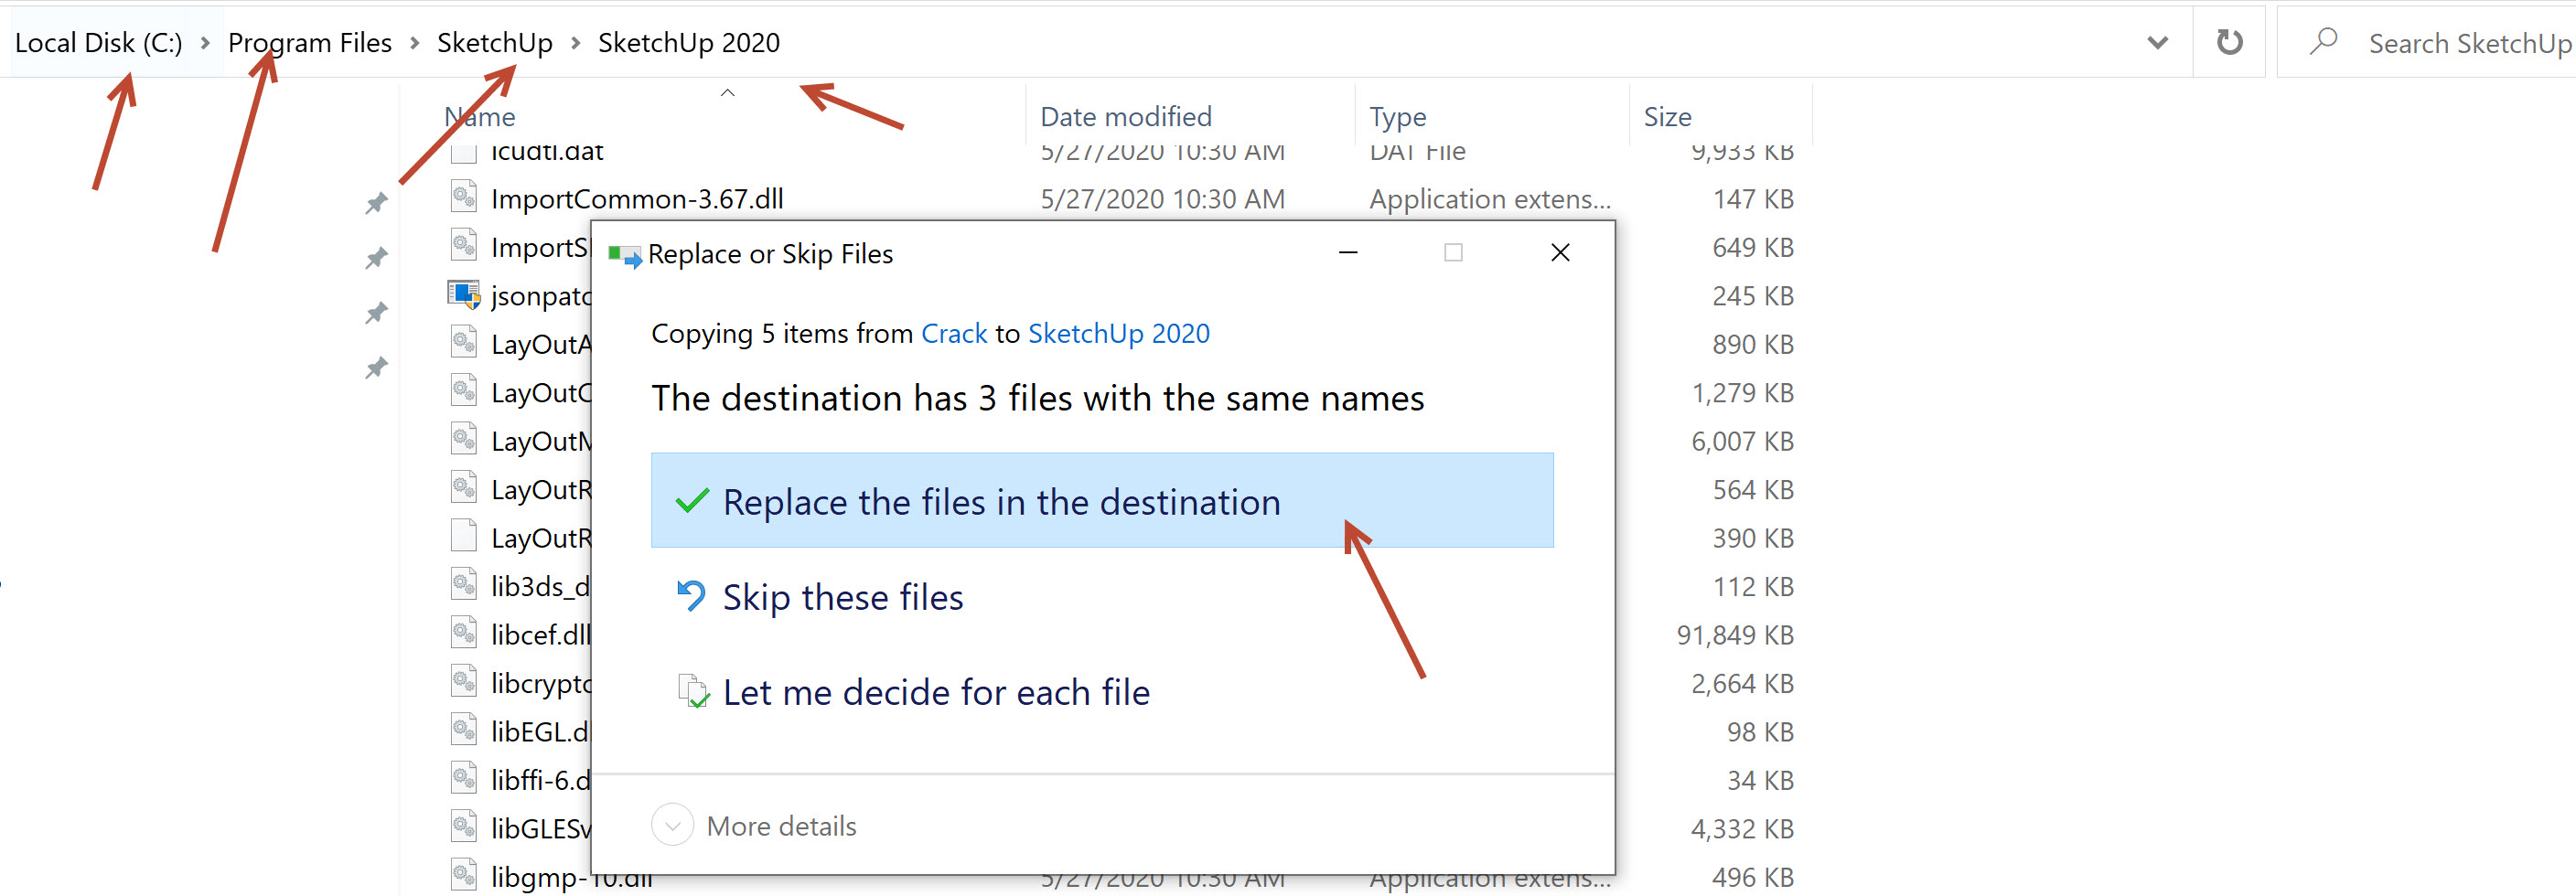Expand More details in dialog
Image resolution: width=2576 pixels, height=896 pixels.
pyautogui.click(x=755, y=826)
